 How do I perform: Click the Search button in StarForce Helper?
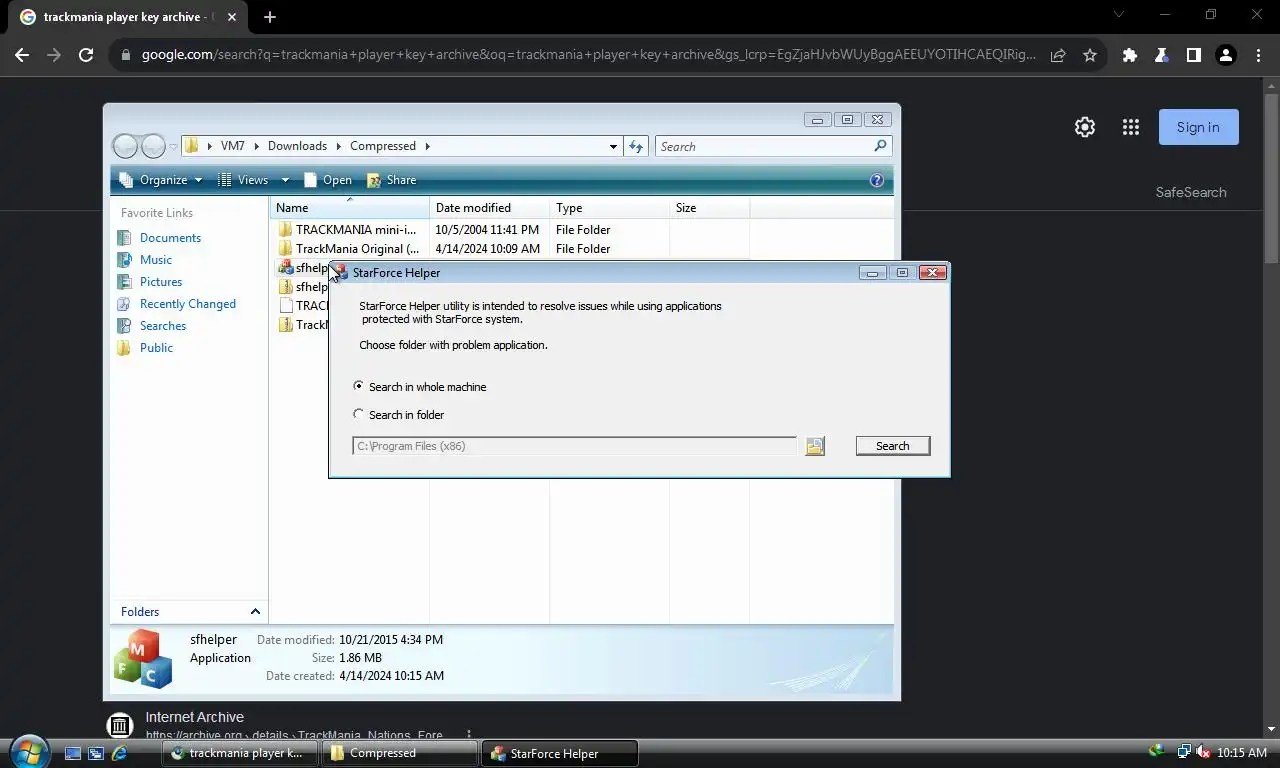click(893, 446)
